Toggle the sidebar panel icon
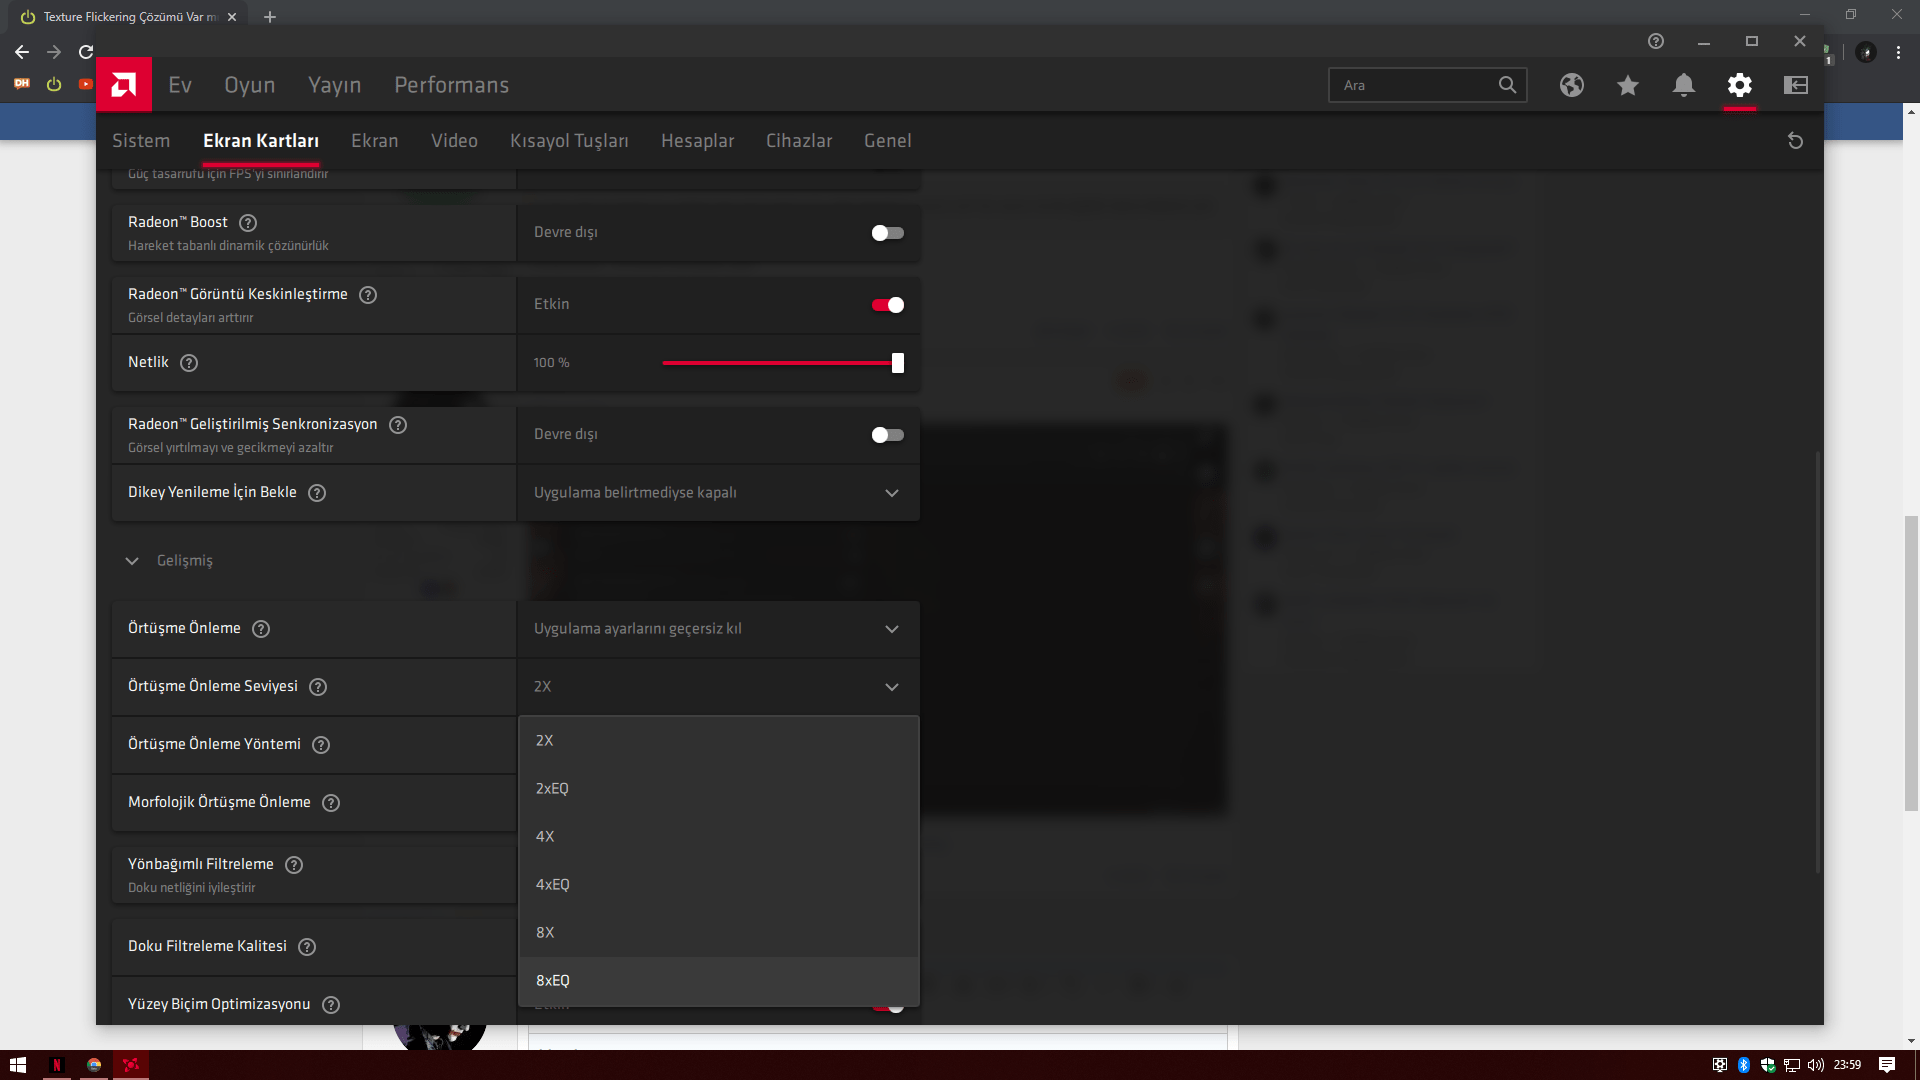 click(1796, 85)
